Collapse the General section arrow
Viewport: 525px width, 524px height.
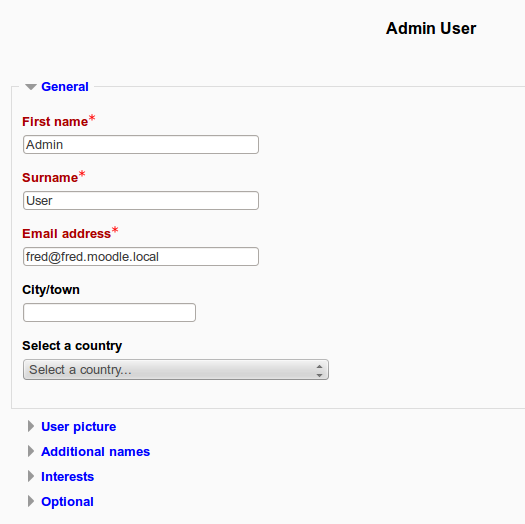(x=31, y=87)
